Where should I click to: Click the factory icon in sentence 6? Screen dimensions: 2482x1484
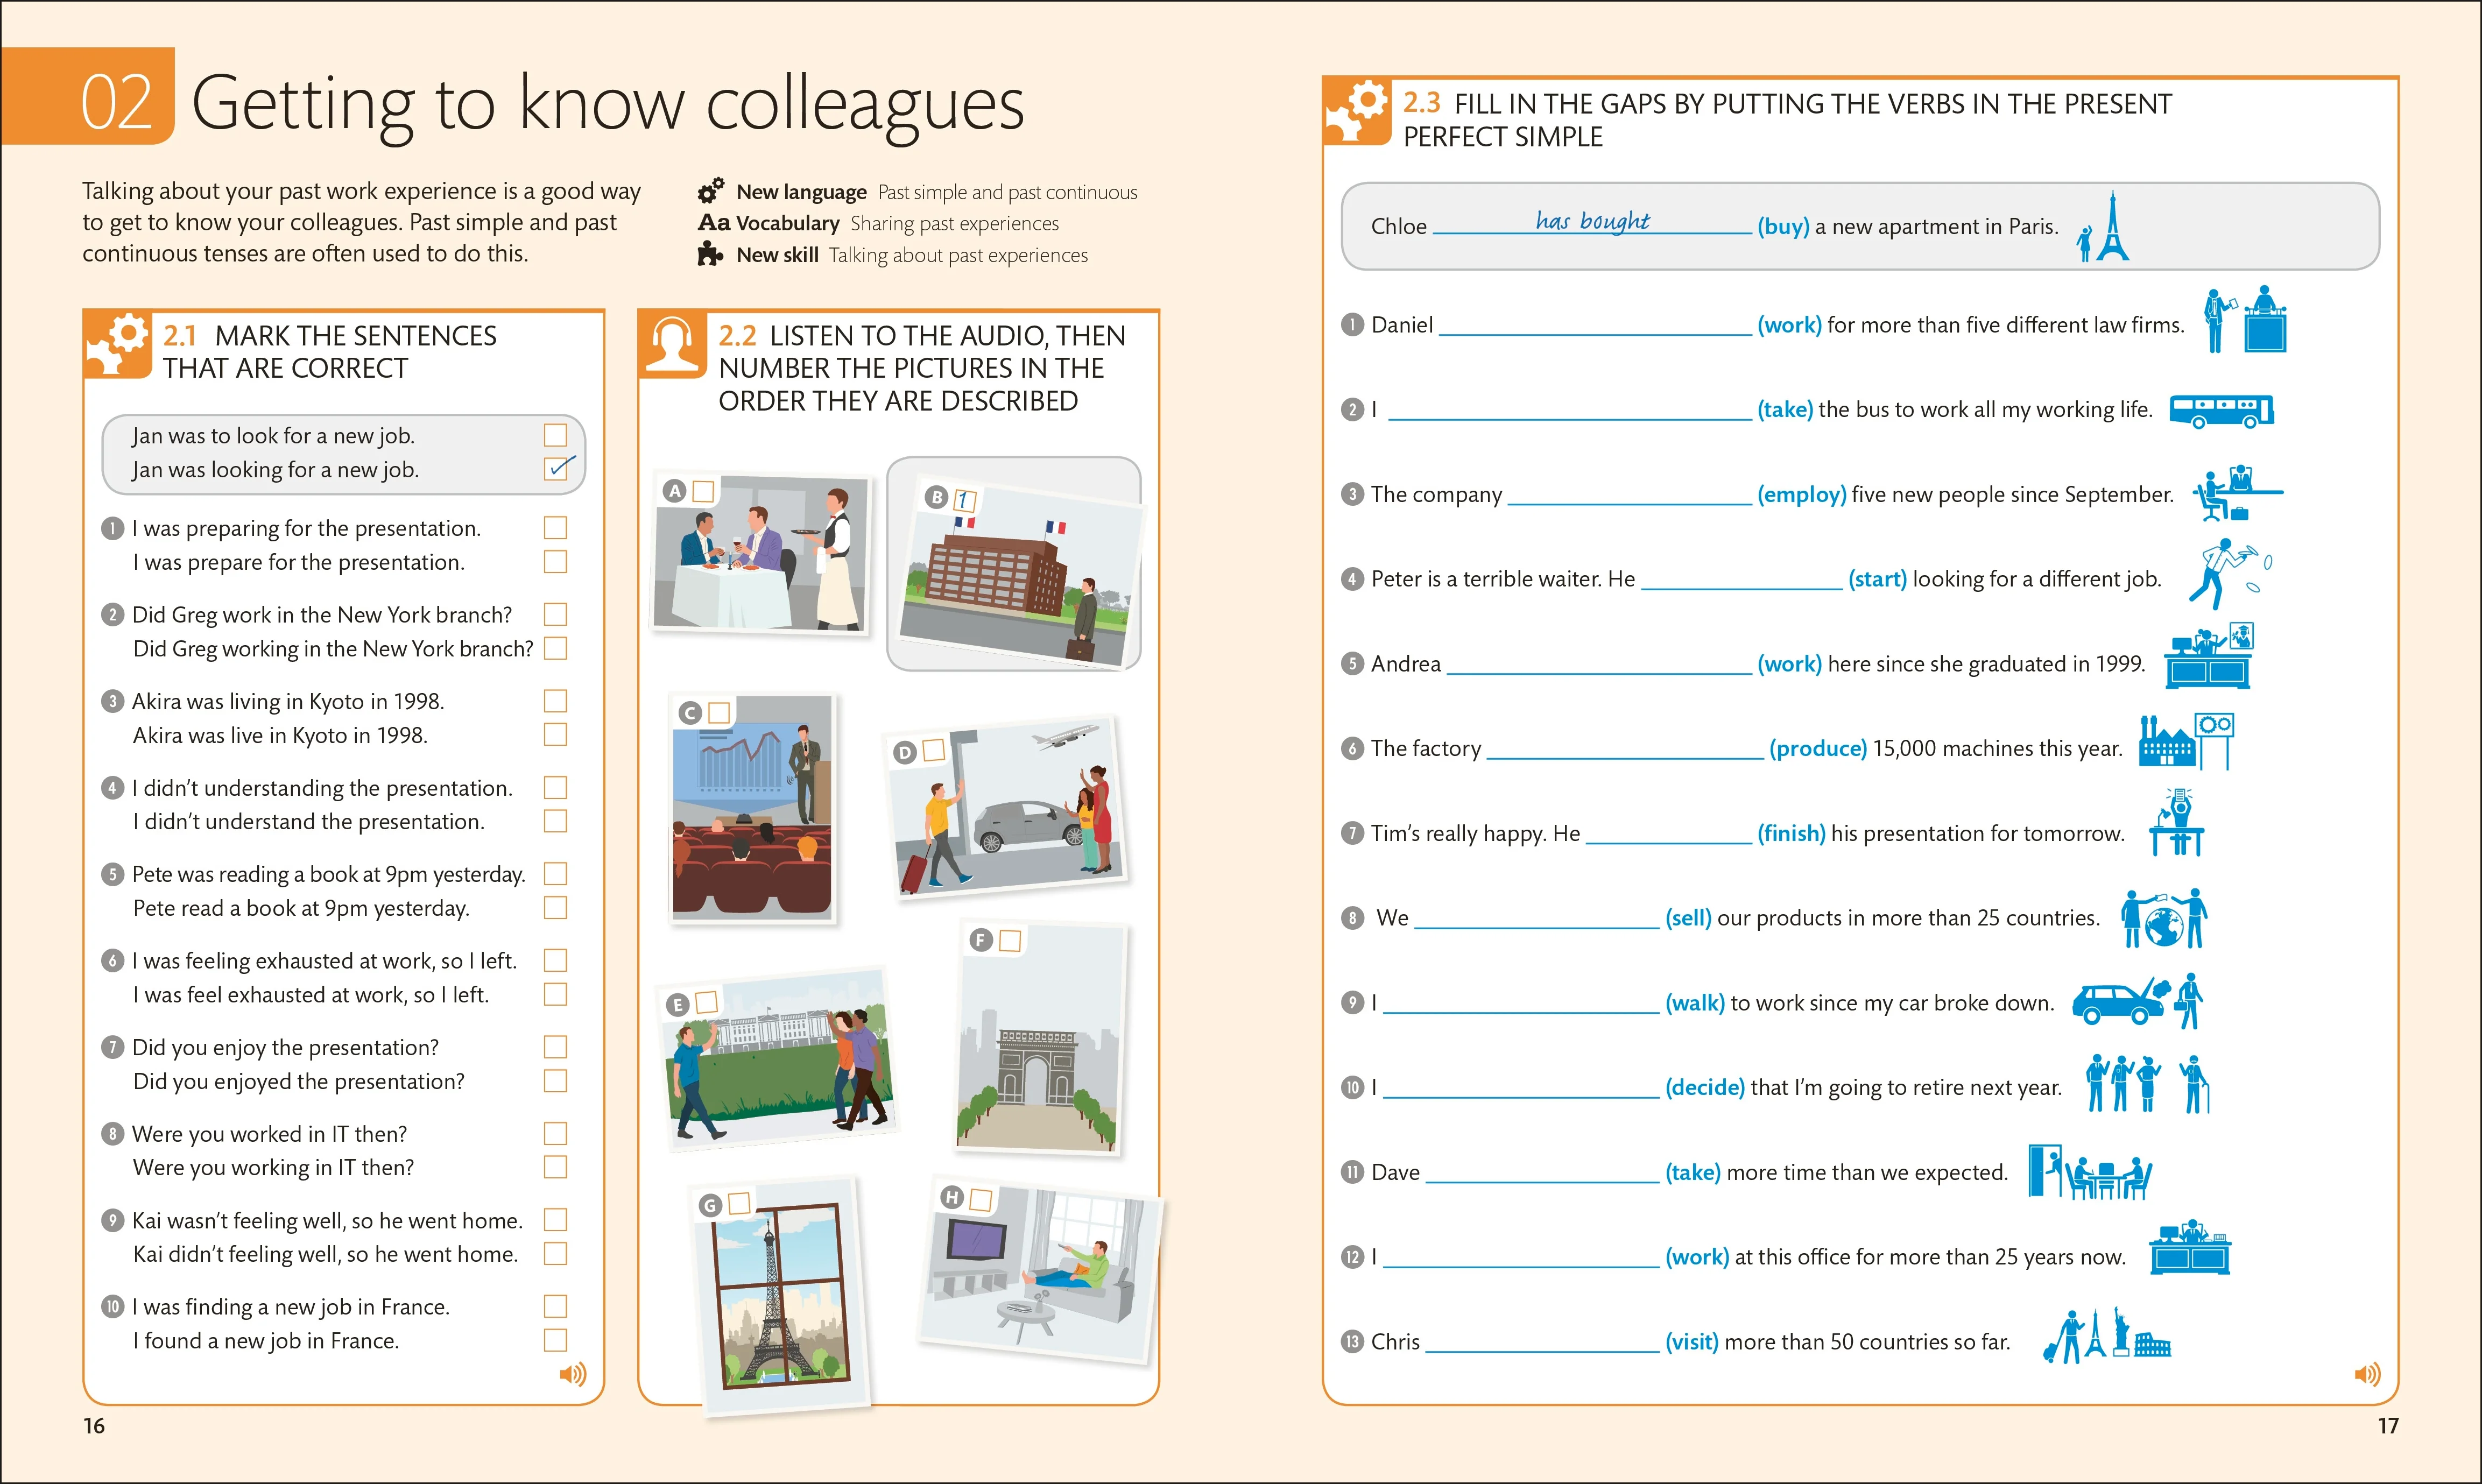coord(2186,741)
